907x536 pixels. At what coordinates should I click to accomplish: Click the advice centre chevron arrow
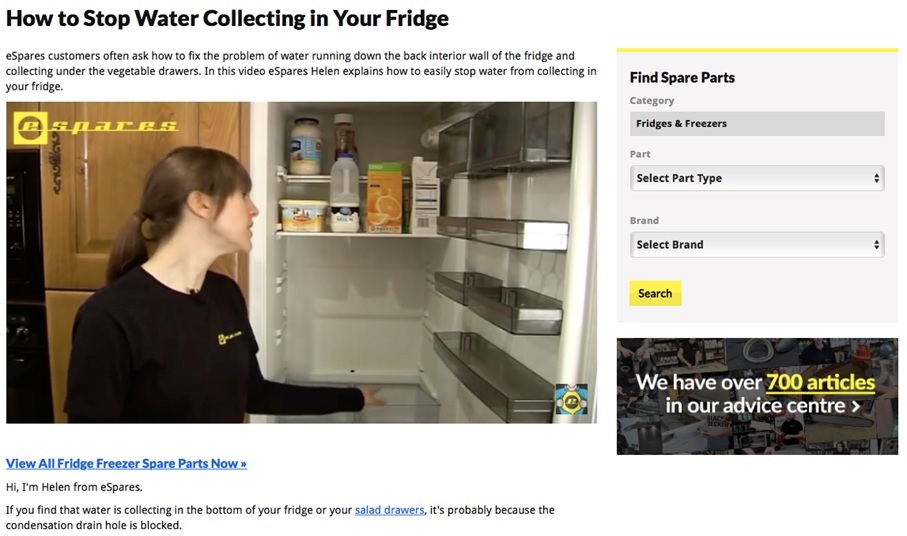[856, 406]
